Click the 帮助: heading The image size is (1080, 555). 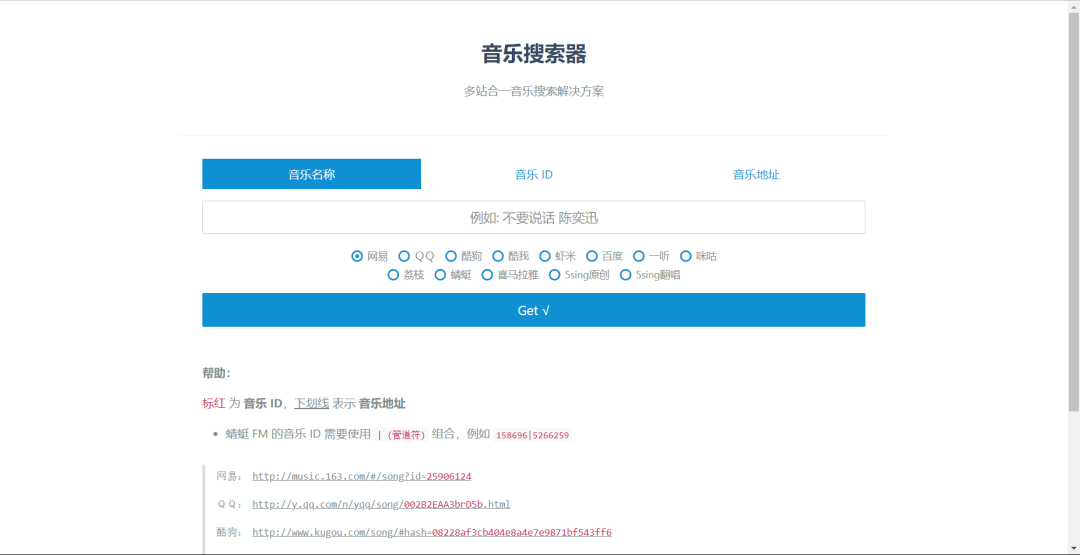click(x=216, y=373)
